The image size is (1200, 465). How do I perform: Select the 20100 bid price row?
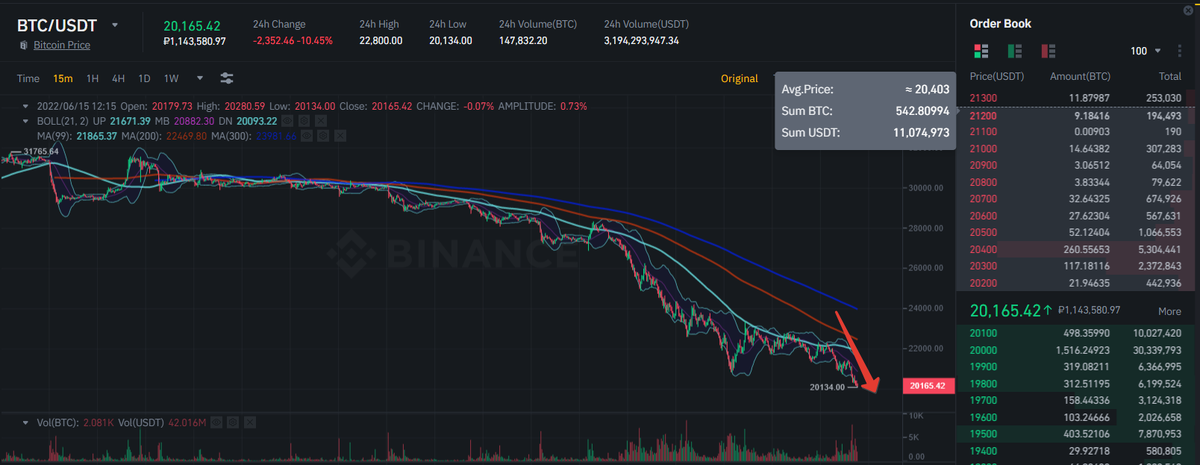click(x=1078, y=334)
